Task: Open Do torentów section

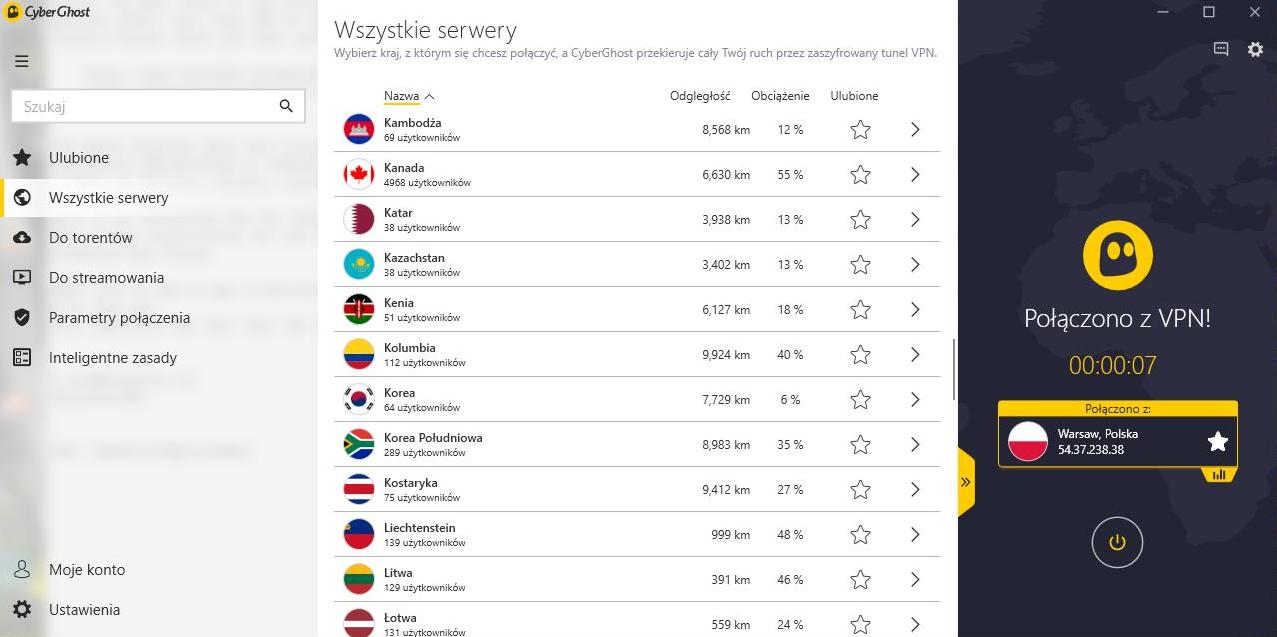Action: click(91, 238)
